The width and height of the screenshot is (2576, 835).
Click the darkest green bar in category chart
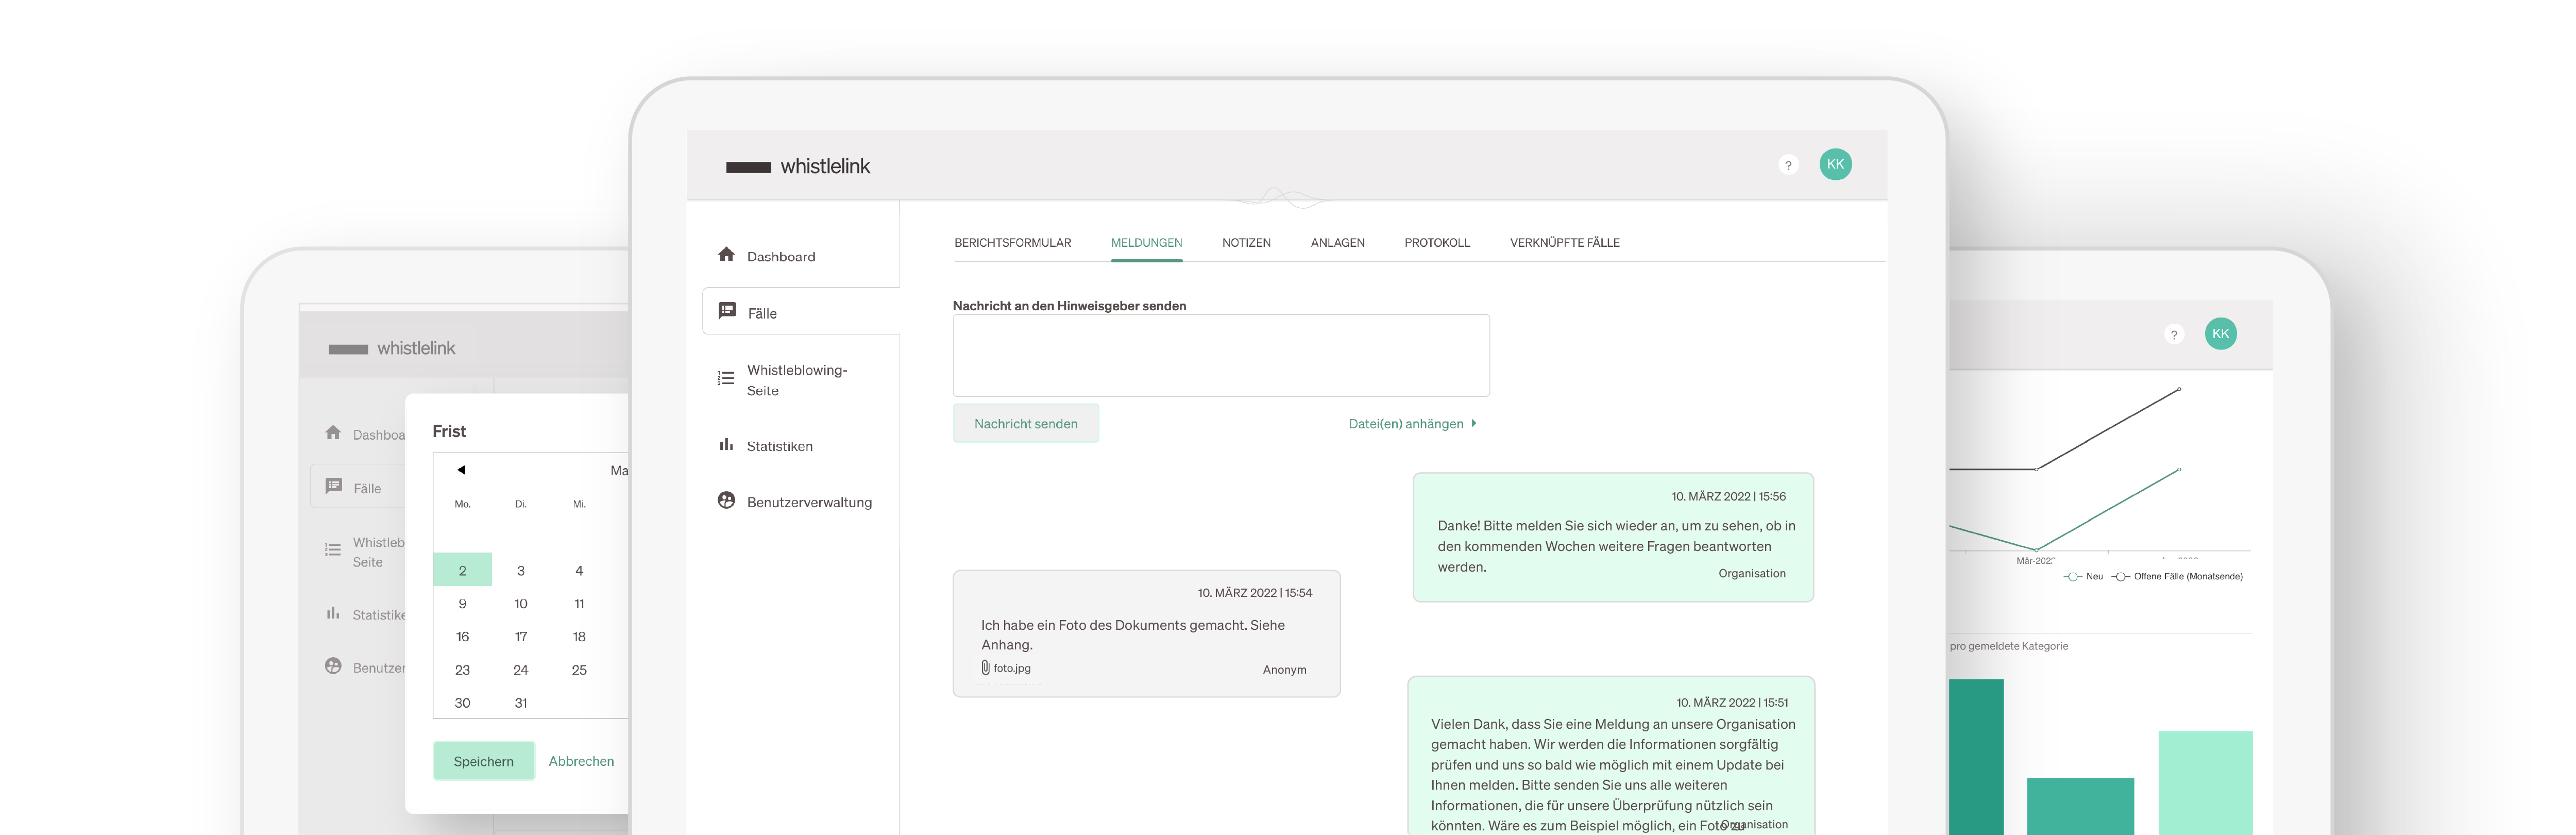(1976, 757)
